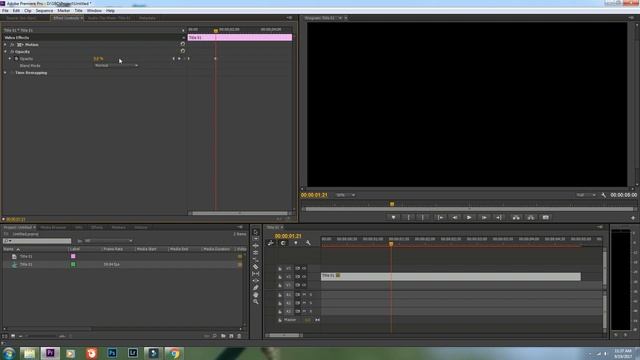
Task: Toggle nest sequences icon in timeline header
Action: tap(271, 243)
